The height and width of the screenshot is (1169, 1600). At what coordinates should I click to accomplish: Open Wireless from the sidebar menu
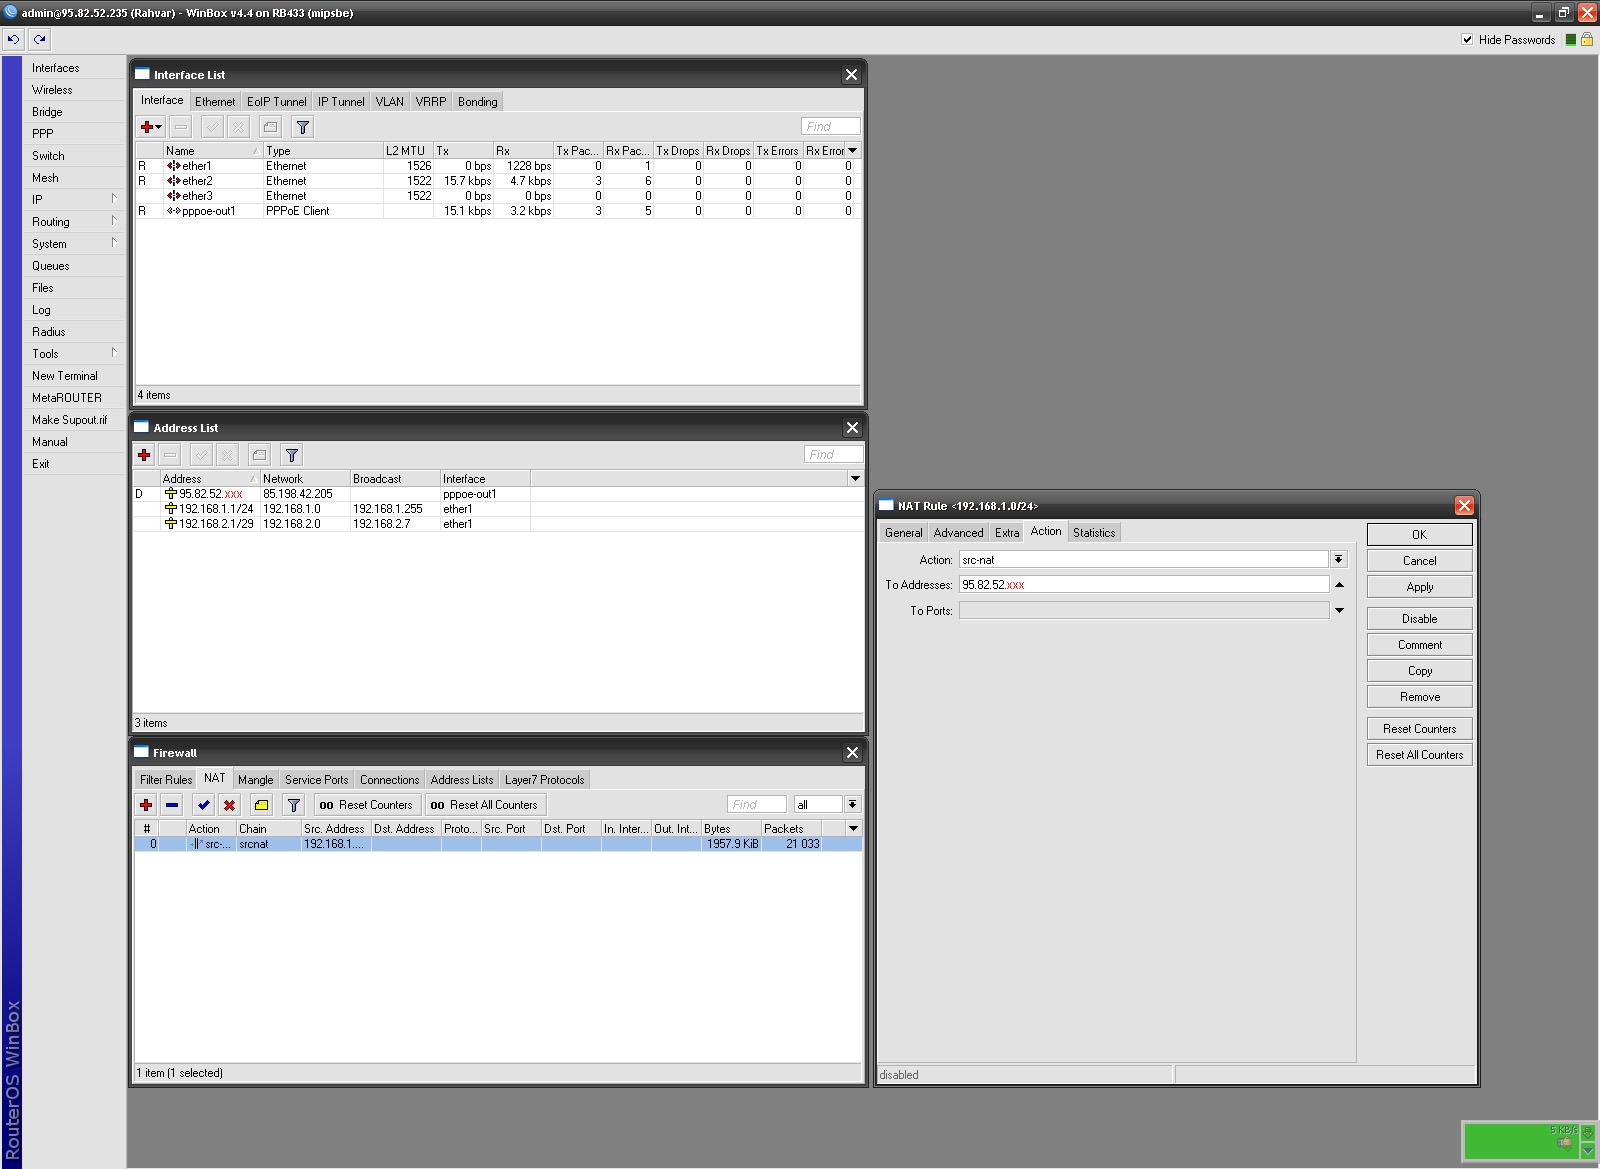[x=74, y=90]
